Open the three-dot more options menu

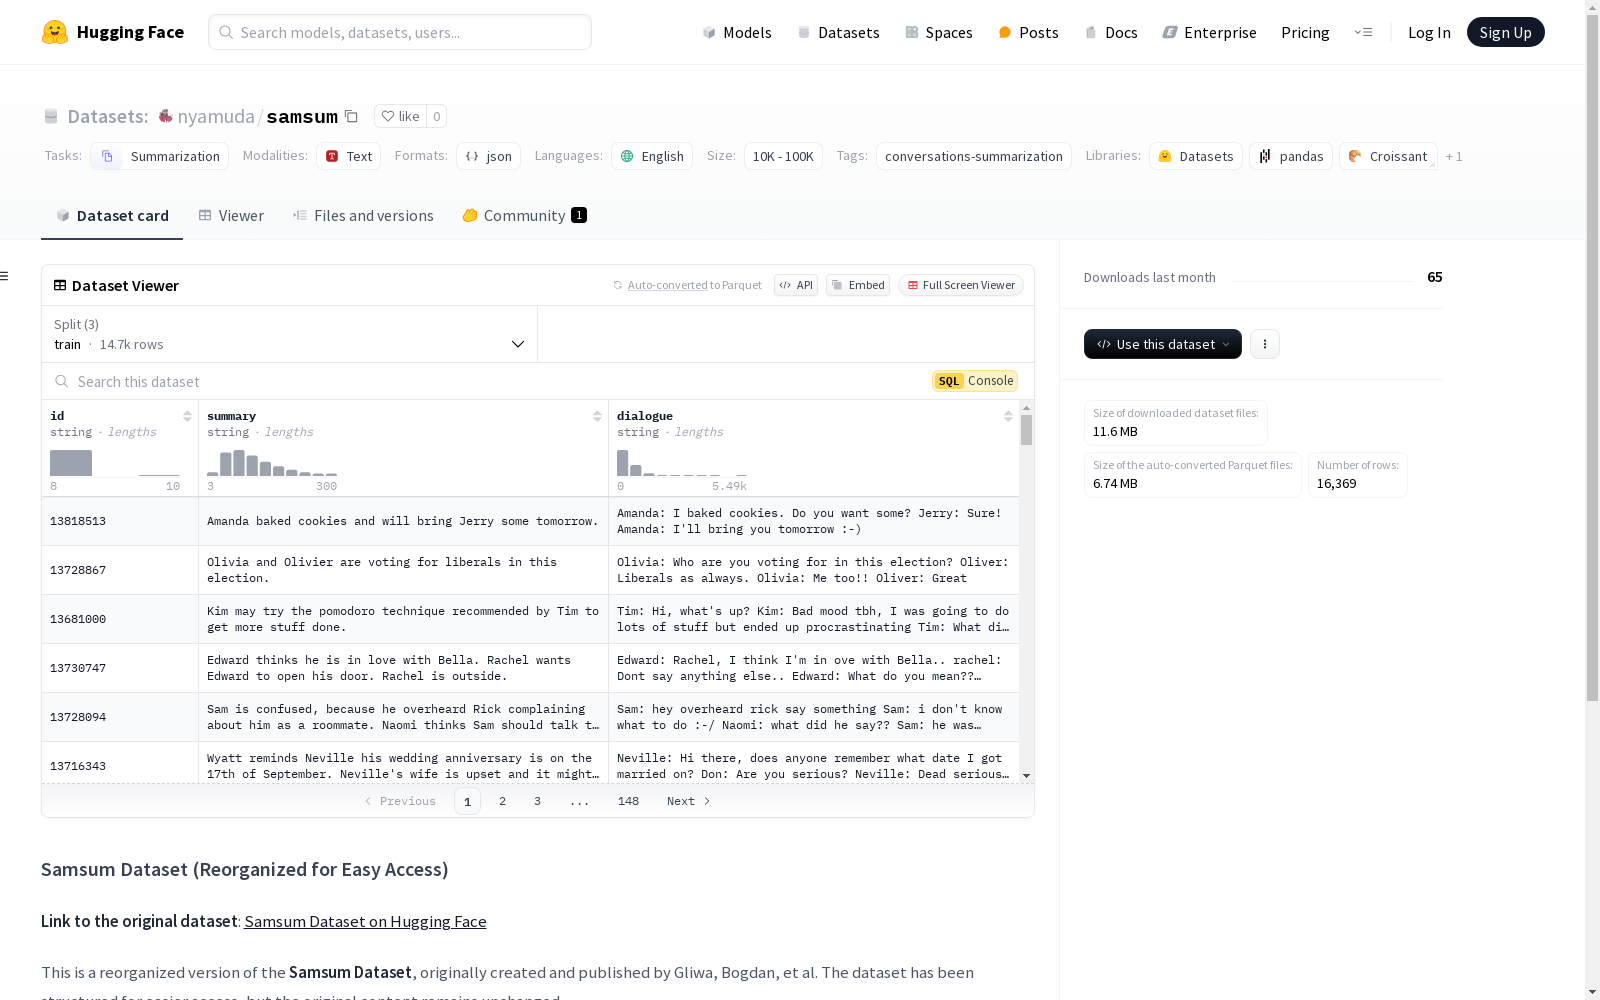tap(1265, 344)
